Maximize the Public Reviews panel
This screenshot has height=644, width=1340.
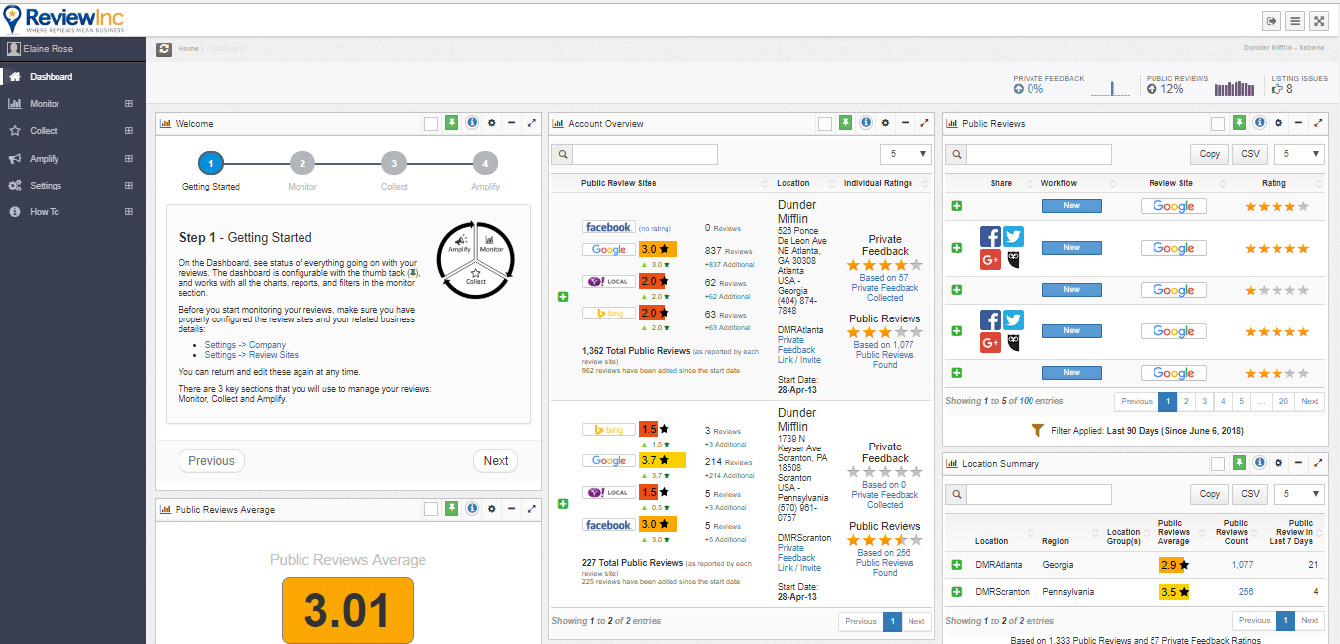[x=1318, y=123]
